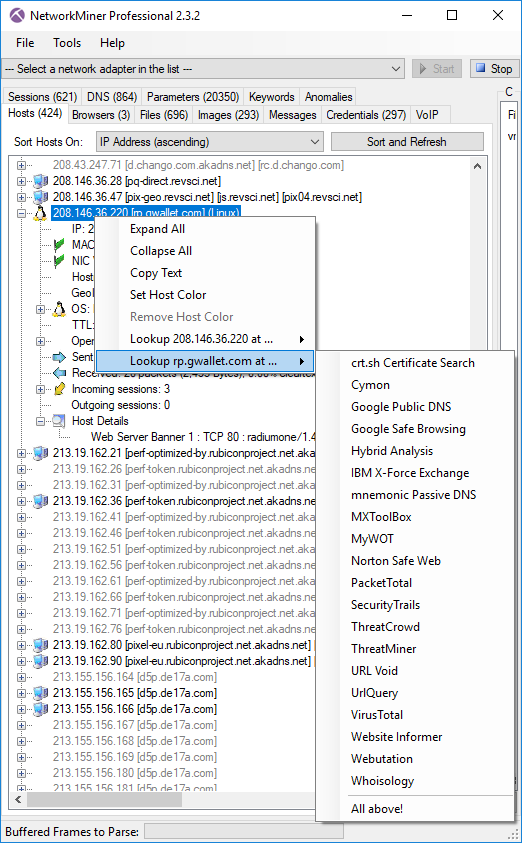522x843 pixels.
Task: Select Whoisology lookup option
Action: tap(414, 781)
